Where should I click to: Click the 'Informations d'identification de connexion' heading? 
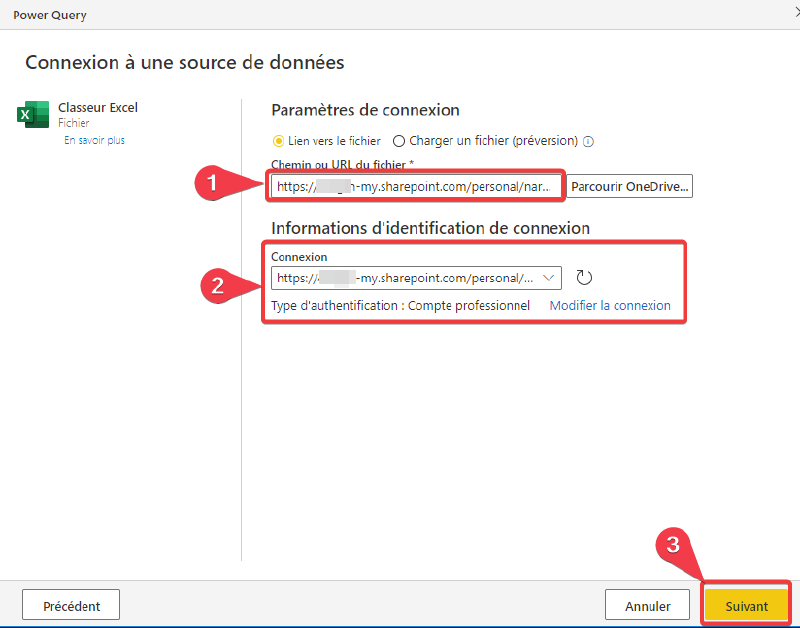(431, 228)
